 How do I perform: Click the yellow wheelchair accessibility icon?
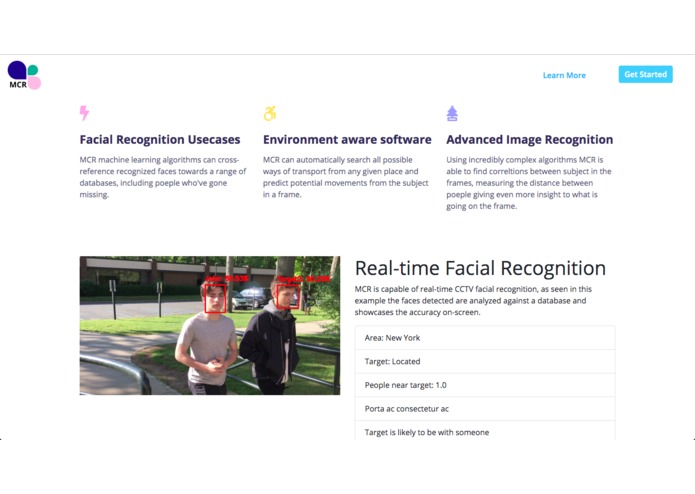point(269,113)
